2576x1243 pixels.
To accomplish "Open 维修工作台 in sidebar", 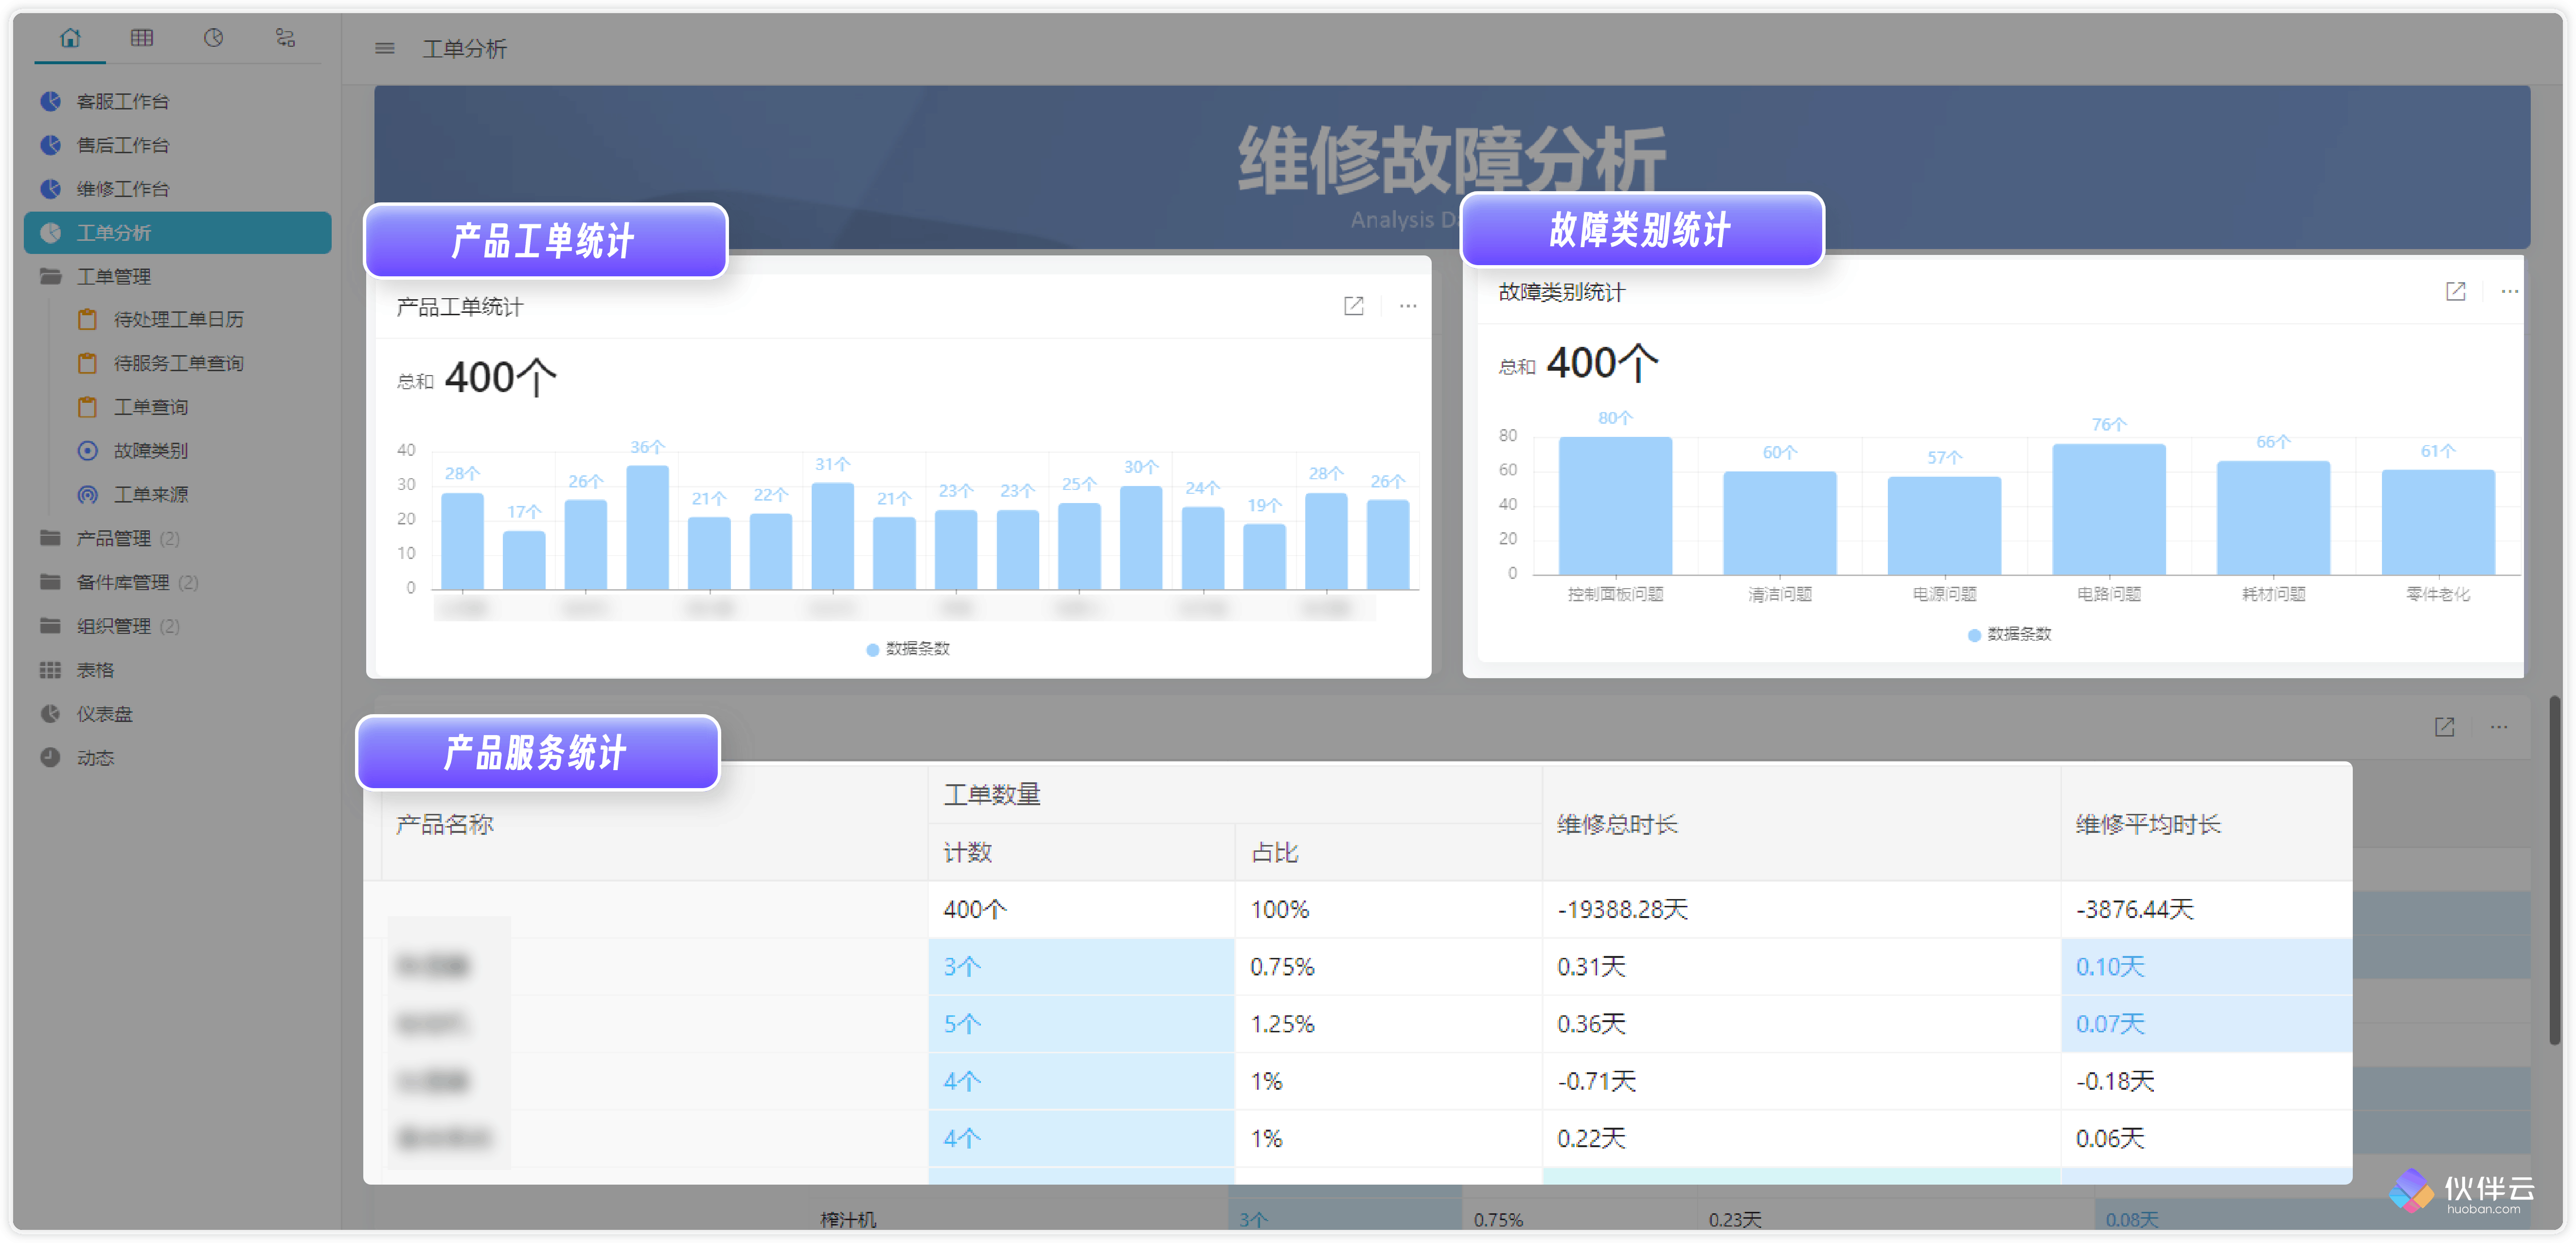I will pyautogui.click(x=178, y=189).
